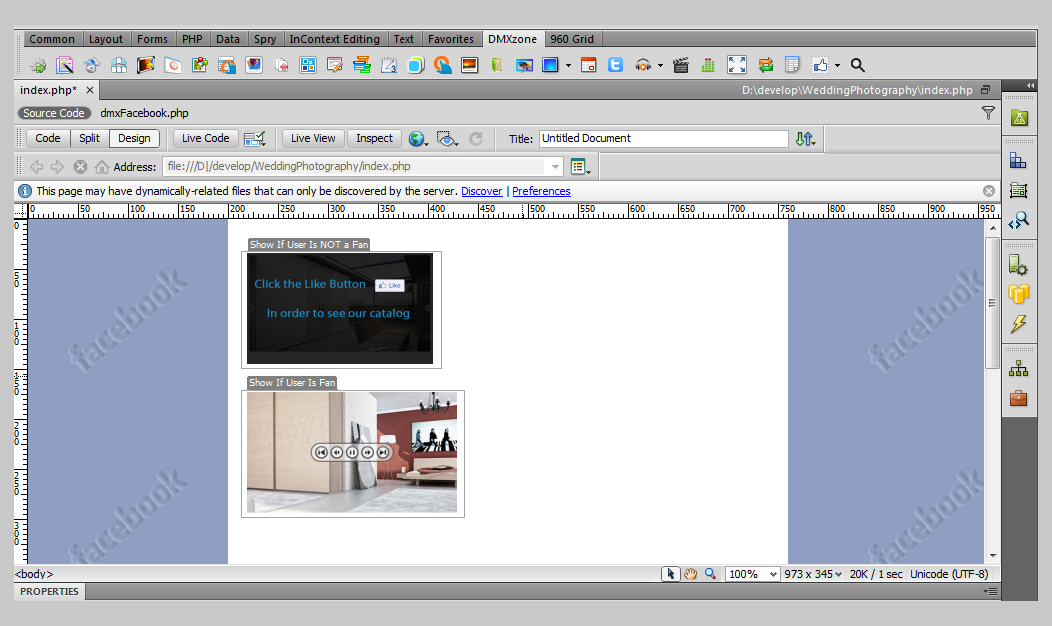Close the index.php document tab
Viewport: 1052px width, 626px height.
89,90
